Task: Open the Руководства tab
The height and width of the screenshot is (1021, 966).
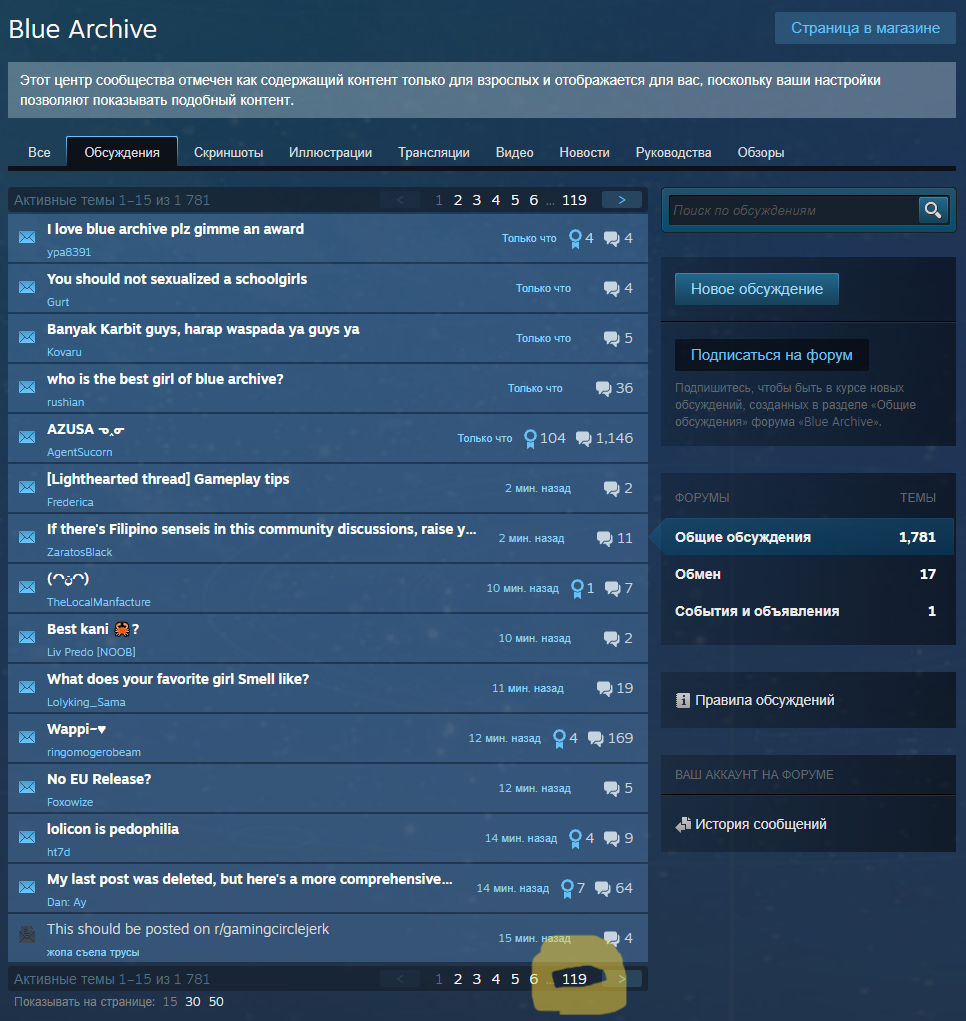Action: pyautogui.click(x=673, y=152)
